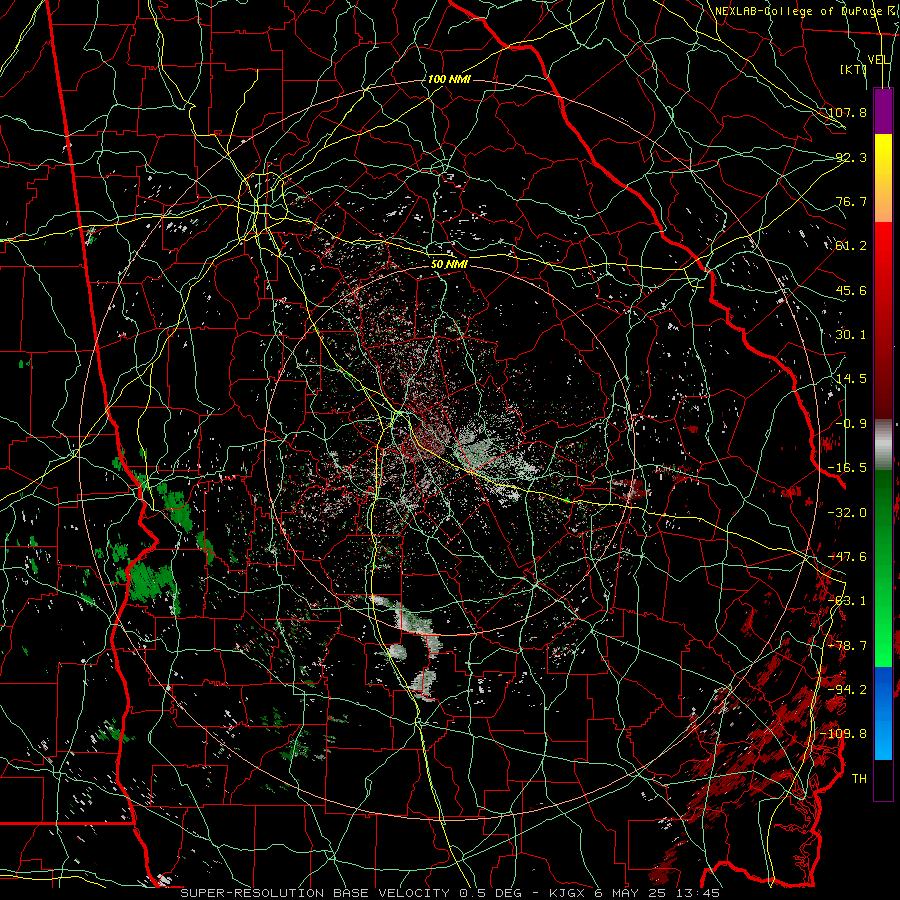The height and width of the screenshot is (900, 900).
Task: Select the -109.8 velocity scale value
Action: coord(843,734)
